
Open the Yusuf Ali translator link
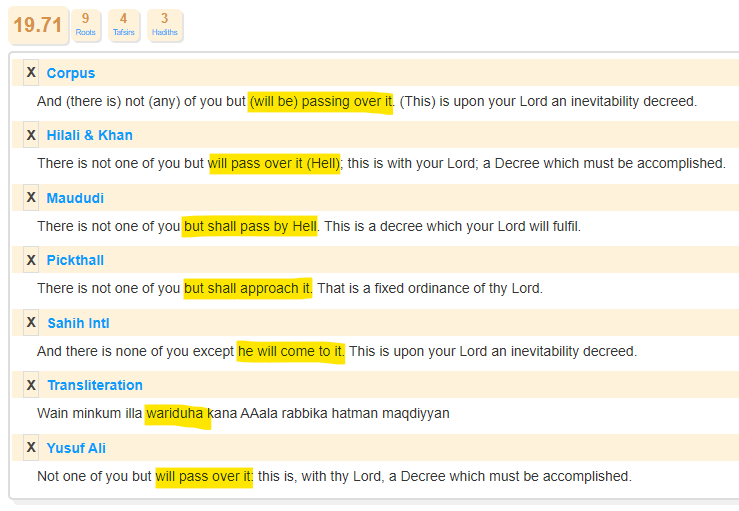point(76,448)
